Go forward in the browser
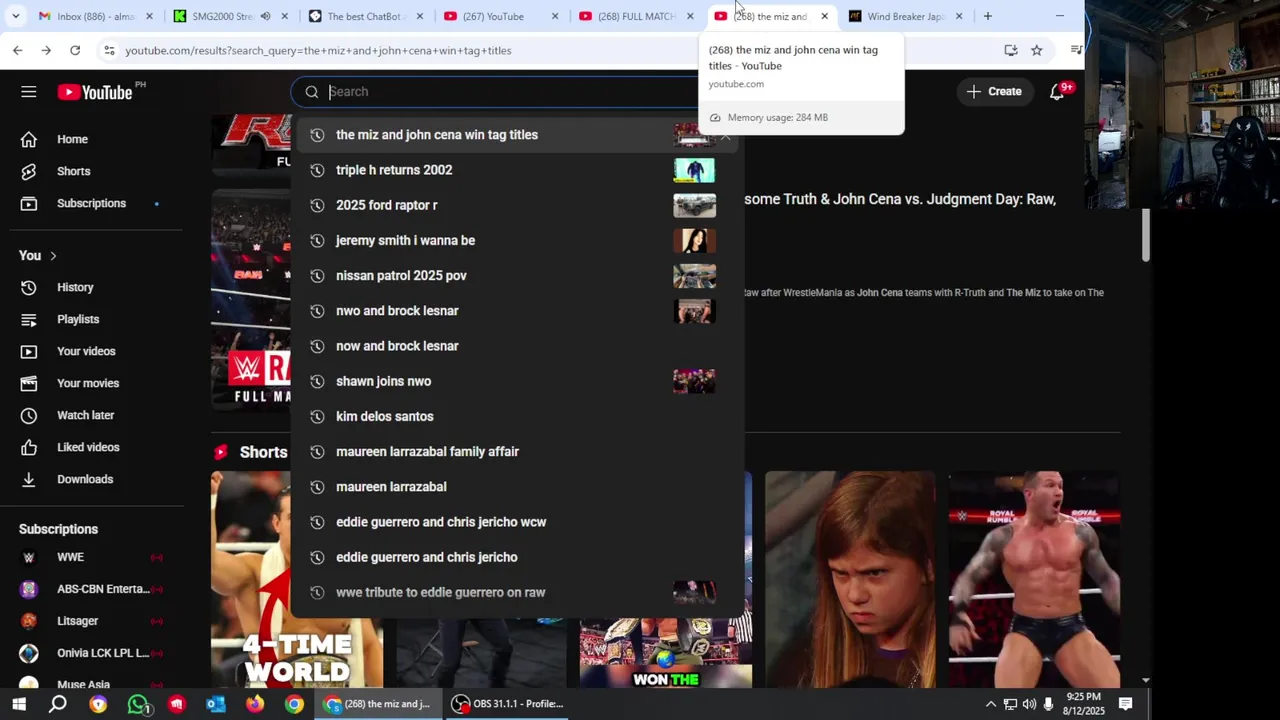This screenshot has width=1280, height=720. coord(46,50)
